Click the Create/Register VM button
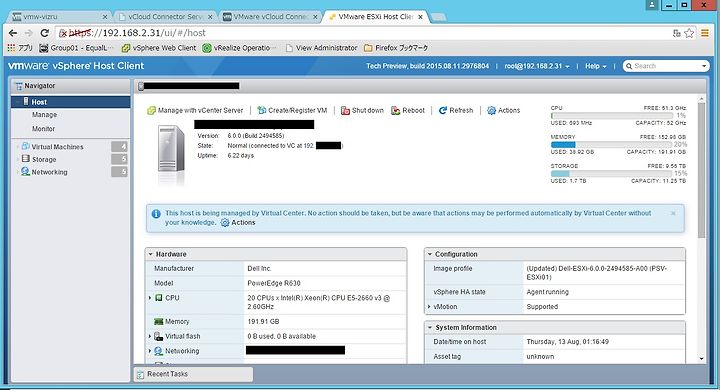 tap(292, 111)
